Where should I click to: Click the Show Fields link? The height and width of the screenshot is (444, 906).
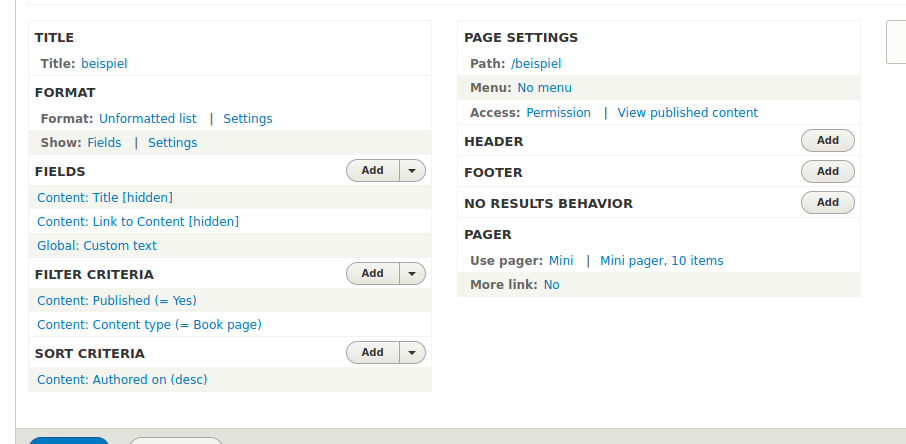(x=104, y=143)
